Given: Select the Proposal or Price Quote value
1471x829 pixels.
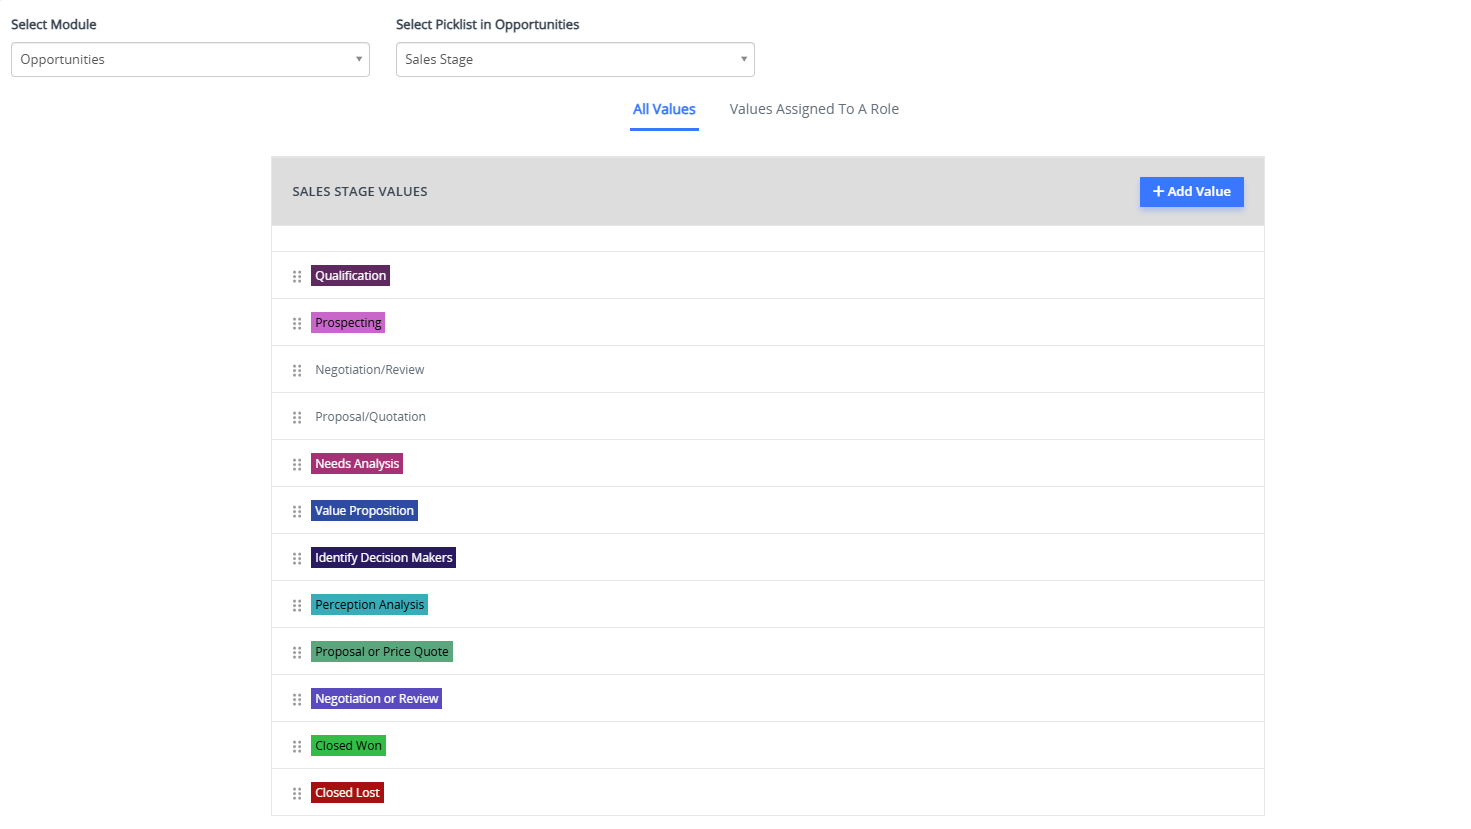Looking at the screenshot, I should tap(382, 652).
